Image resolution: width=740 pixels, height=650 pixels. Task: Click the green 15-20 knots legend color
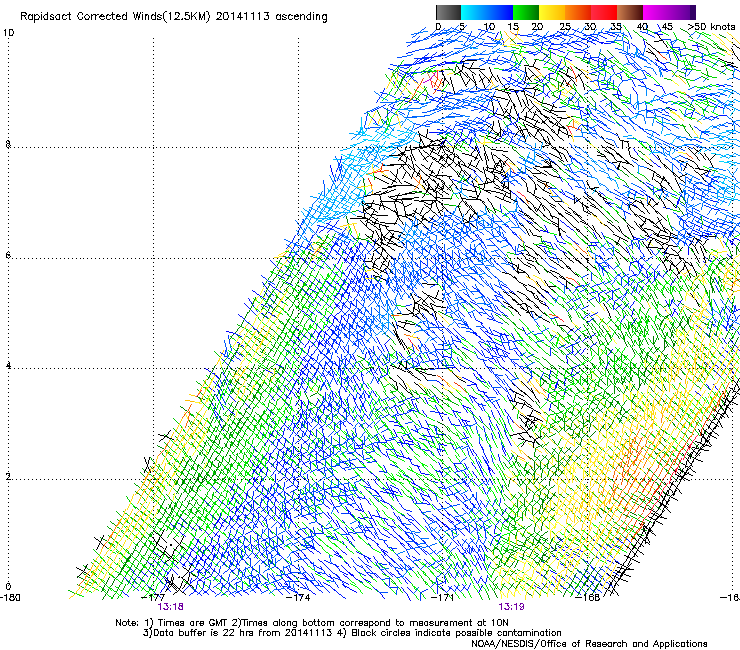(526, 12)
